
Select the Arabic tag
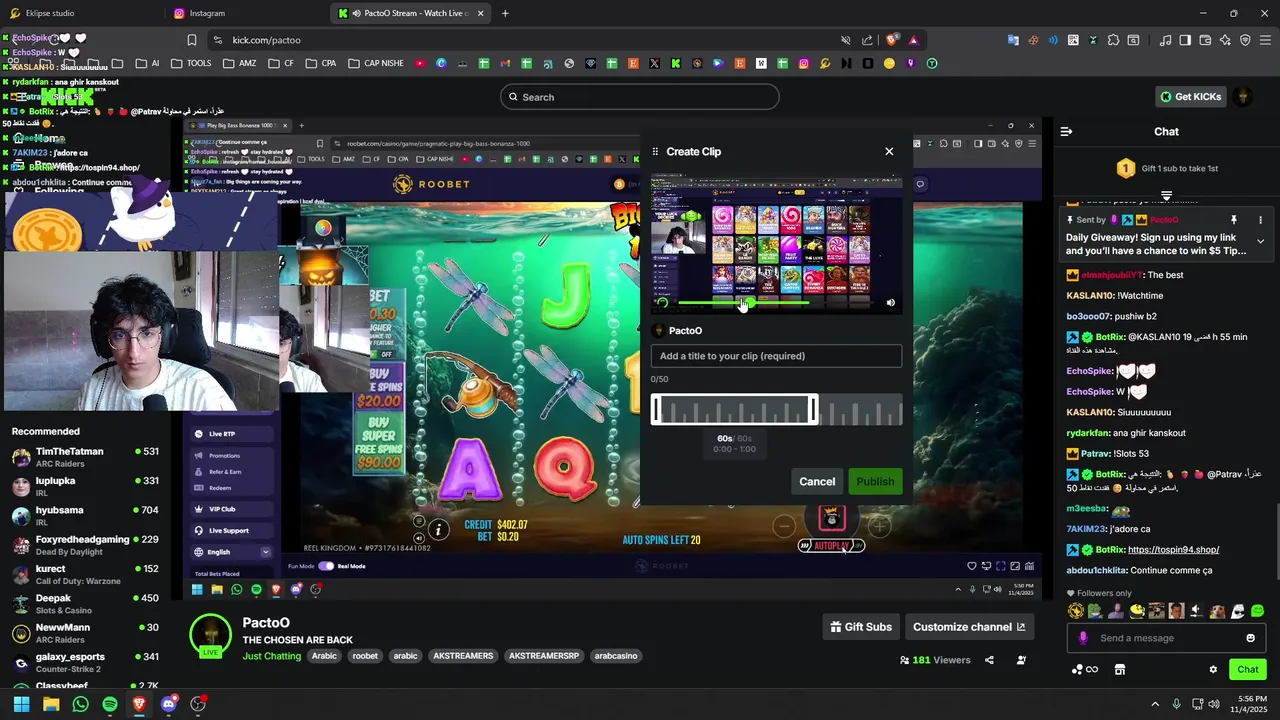coord(324,656)
